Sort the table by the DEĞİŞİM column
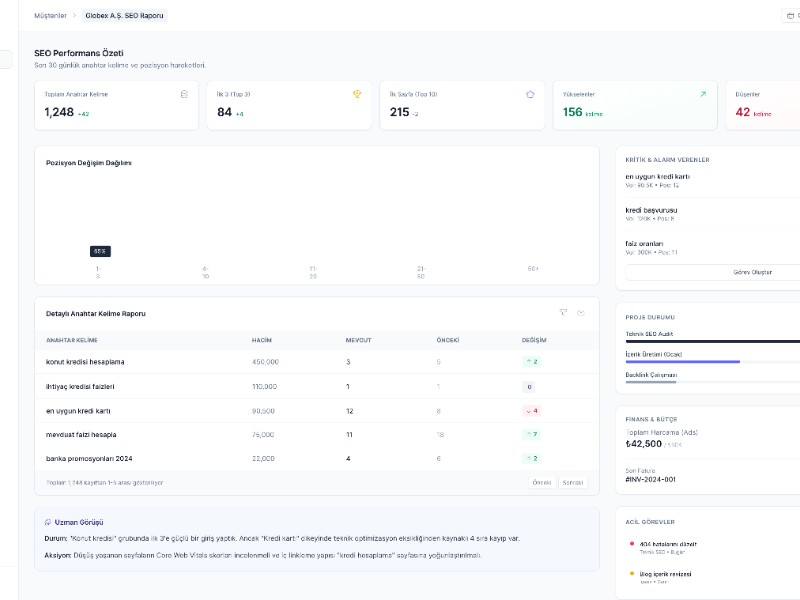 point(533,340)
